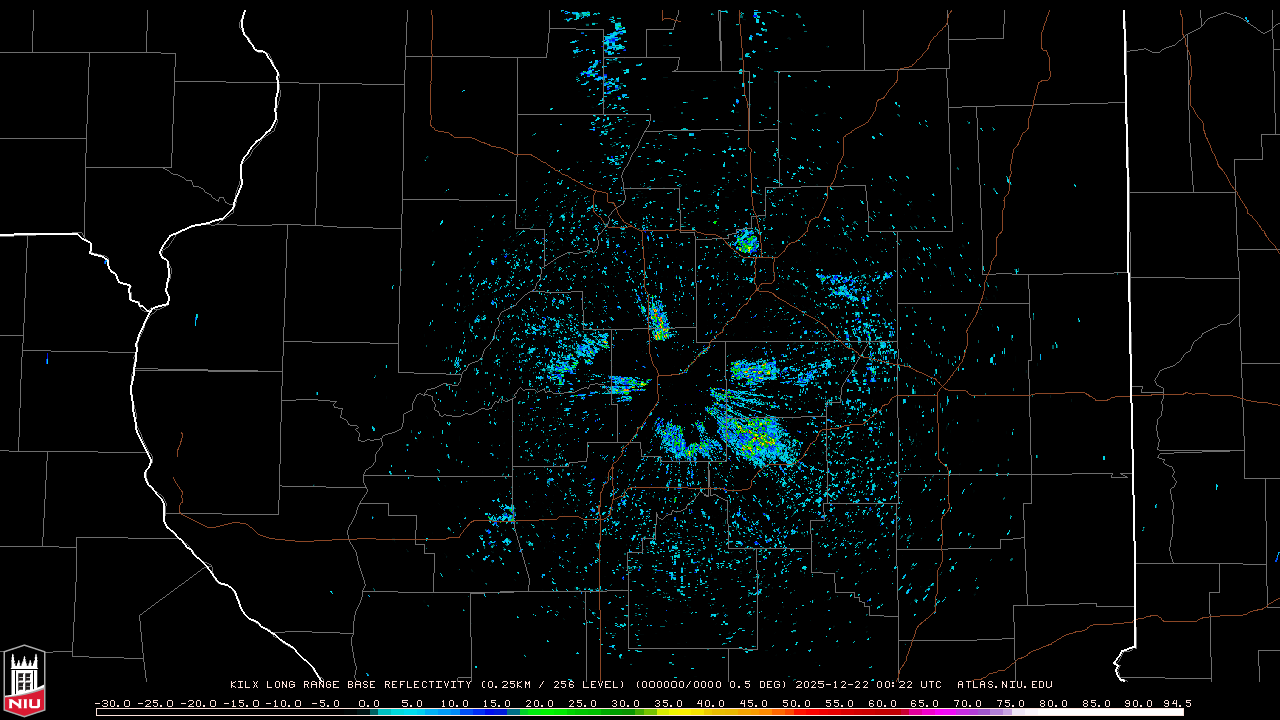
Task: Click the small echo cluster southwest of radar
Action: click(501, 516)
